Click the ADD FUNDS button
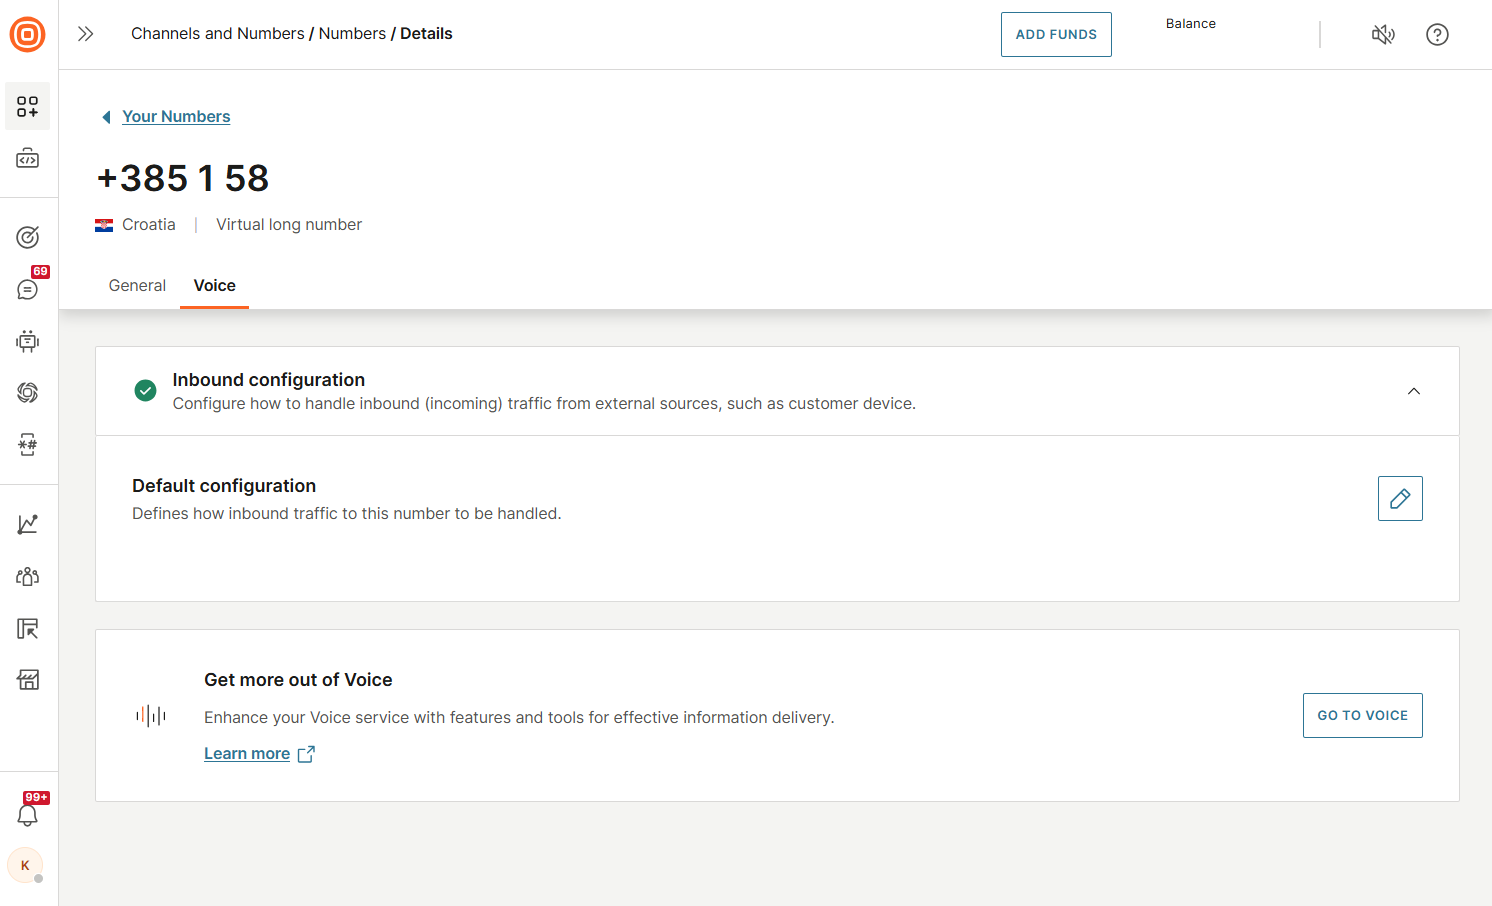This screenshot has width=1492, height=906. (x=1055, y=35)
